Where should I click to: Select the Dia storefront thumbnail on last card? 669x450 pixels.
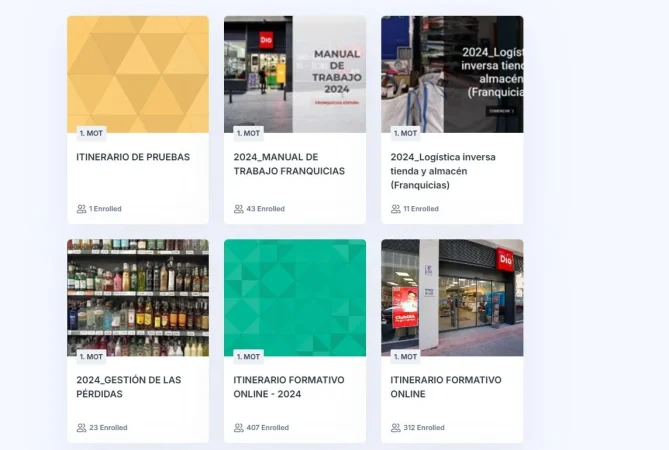point(452,298)
